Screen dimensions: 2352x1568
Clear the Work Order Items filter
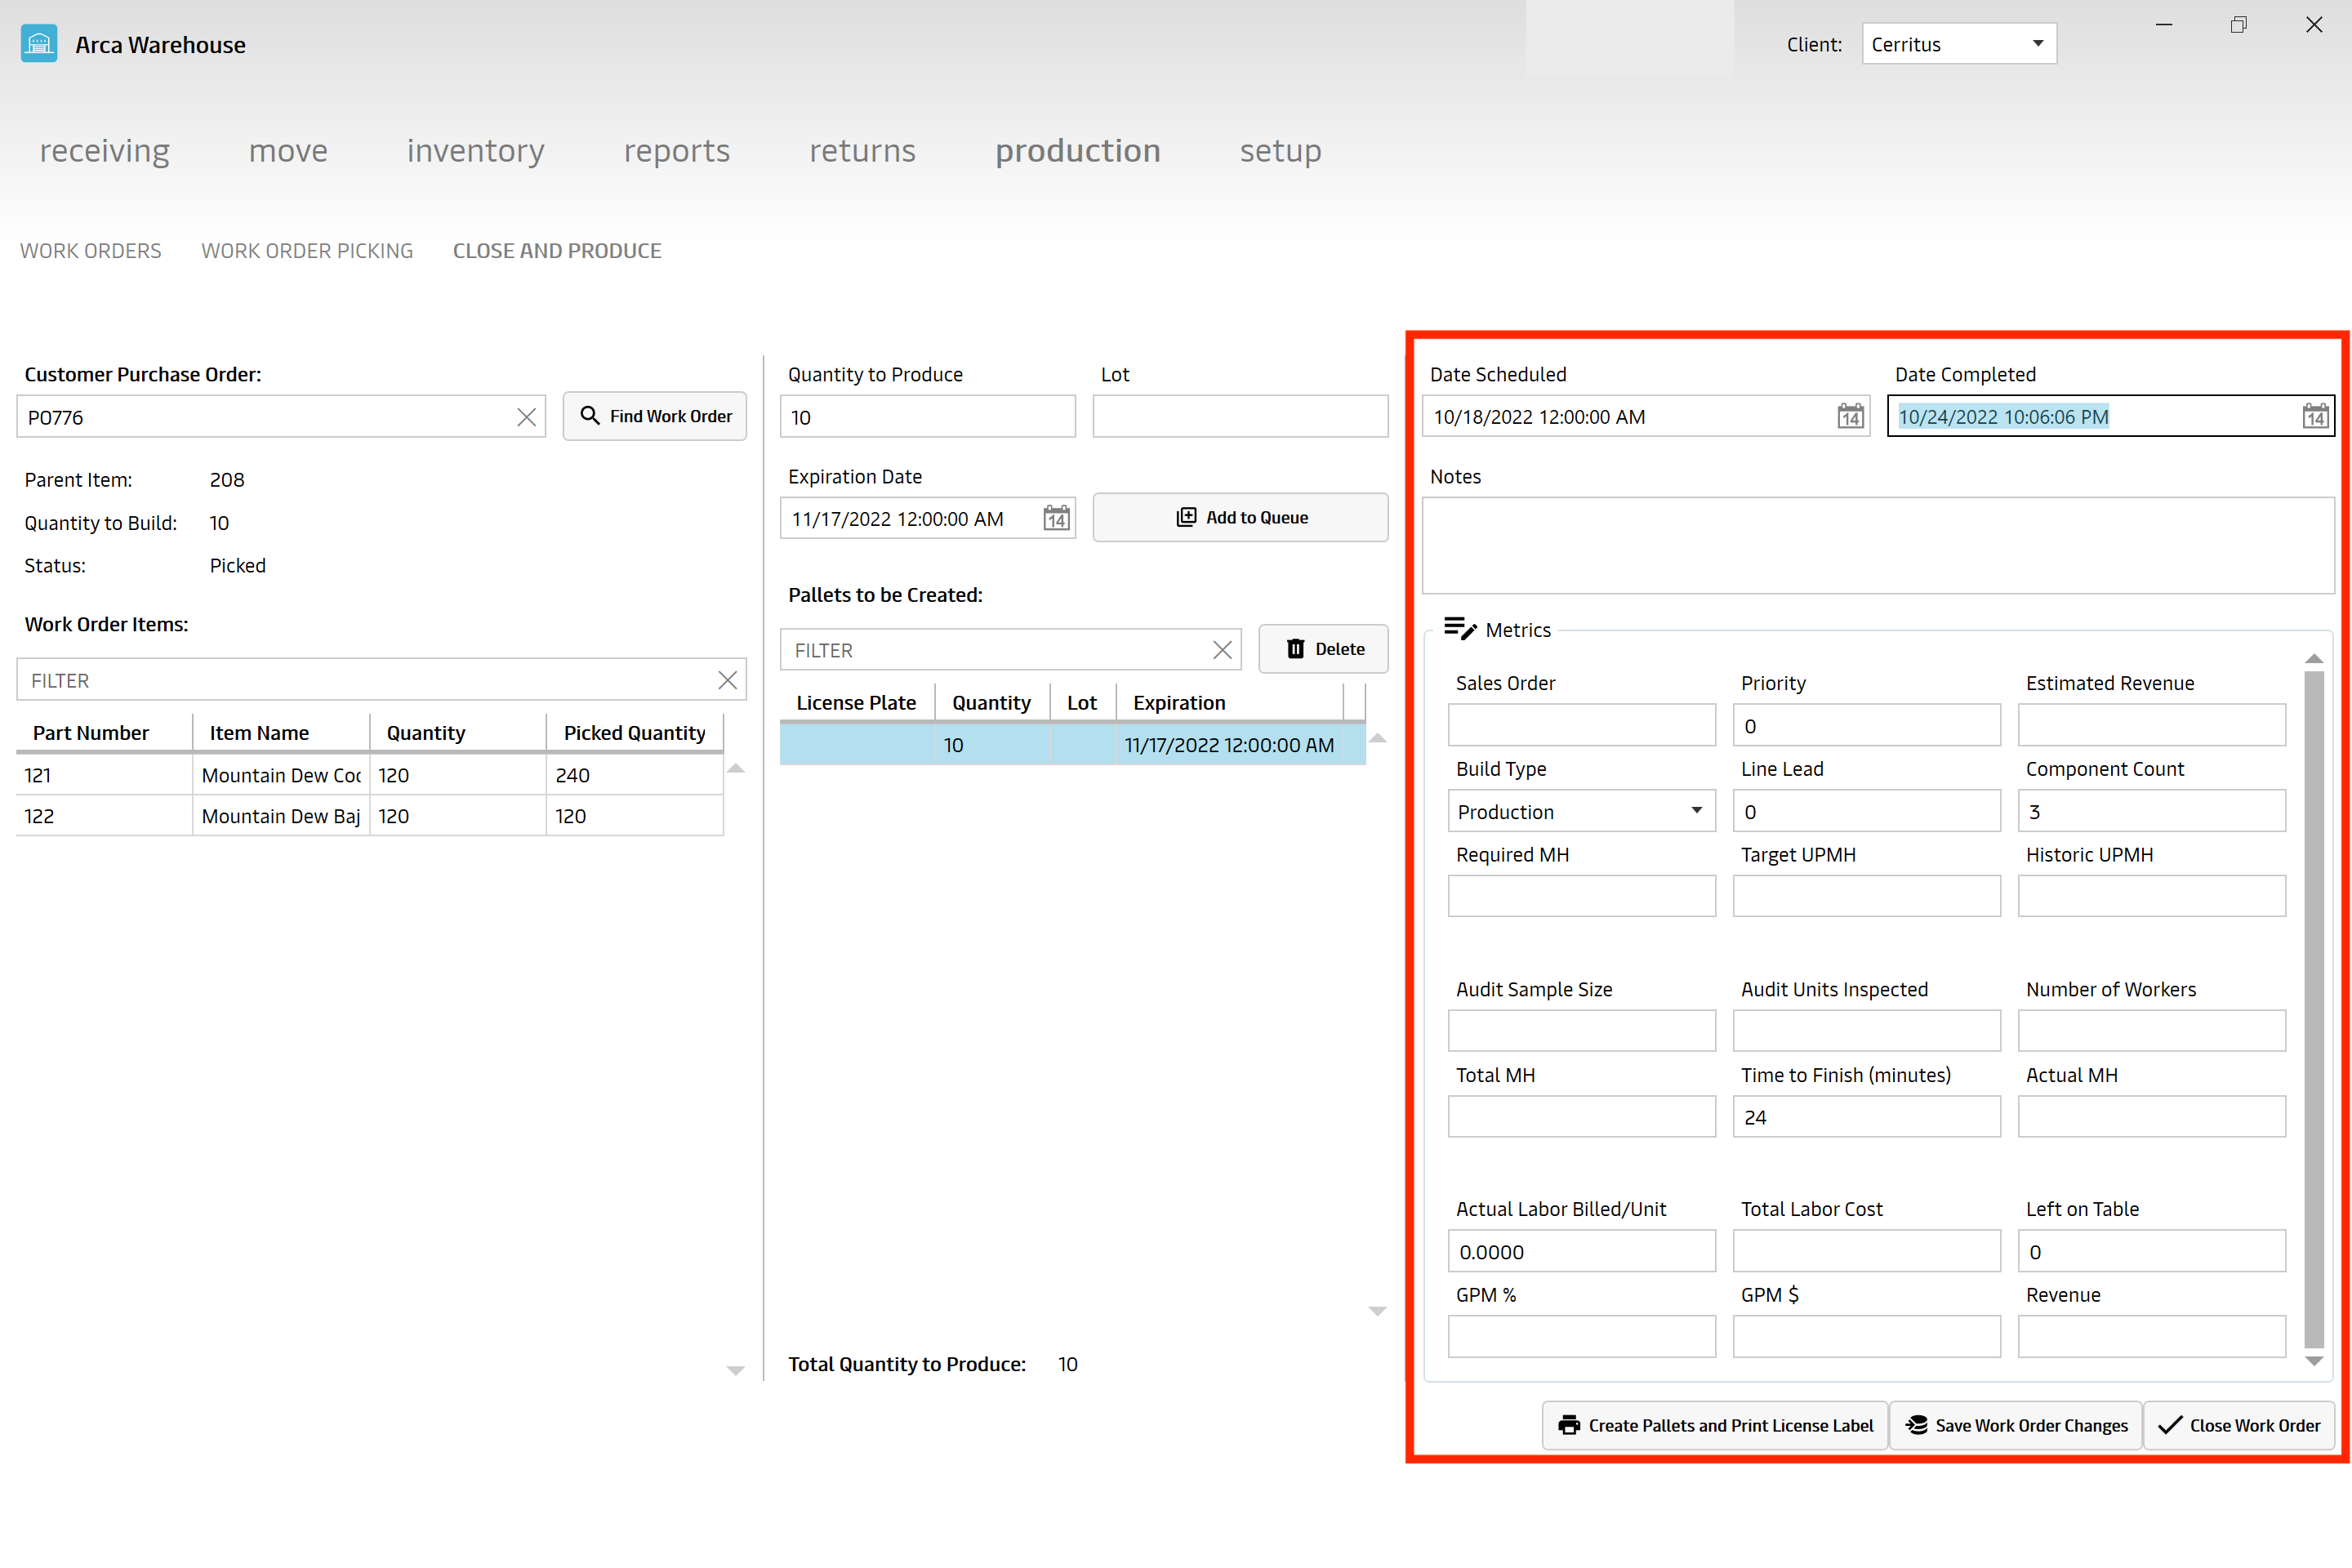(x=727, y=680)
